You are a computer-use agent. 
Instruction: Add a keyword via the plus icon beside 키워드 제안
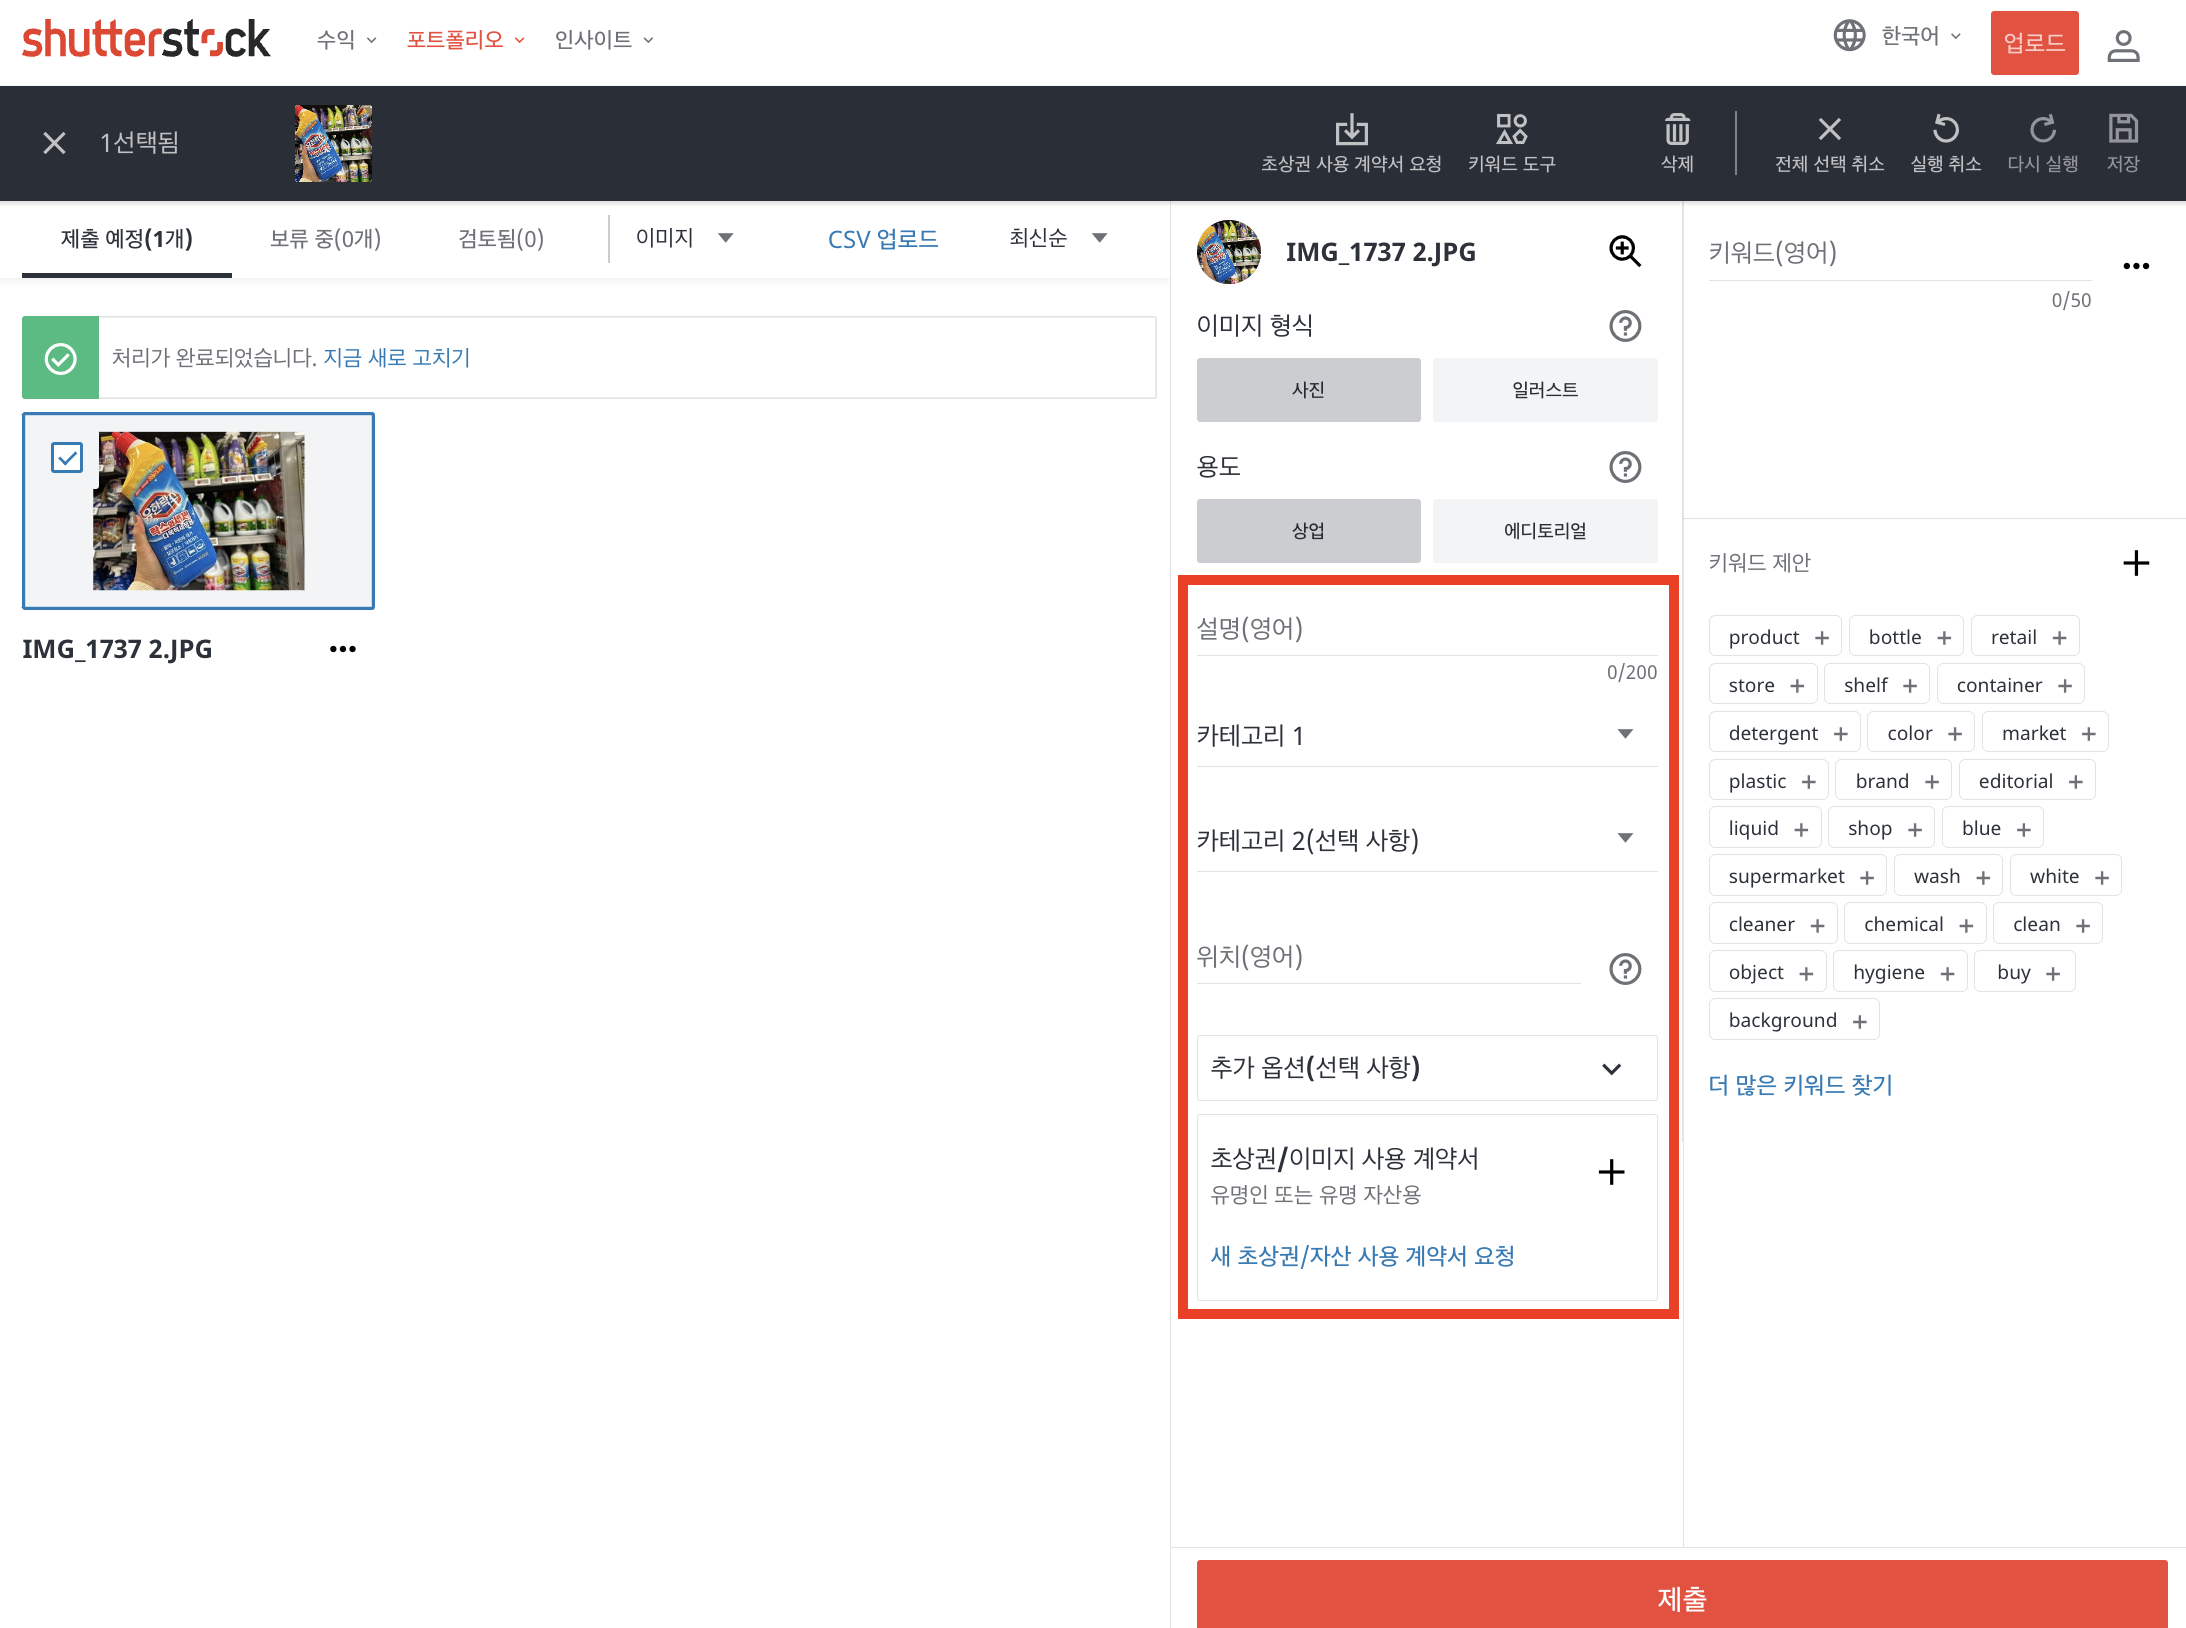click(2137, 563)
